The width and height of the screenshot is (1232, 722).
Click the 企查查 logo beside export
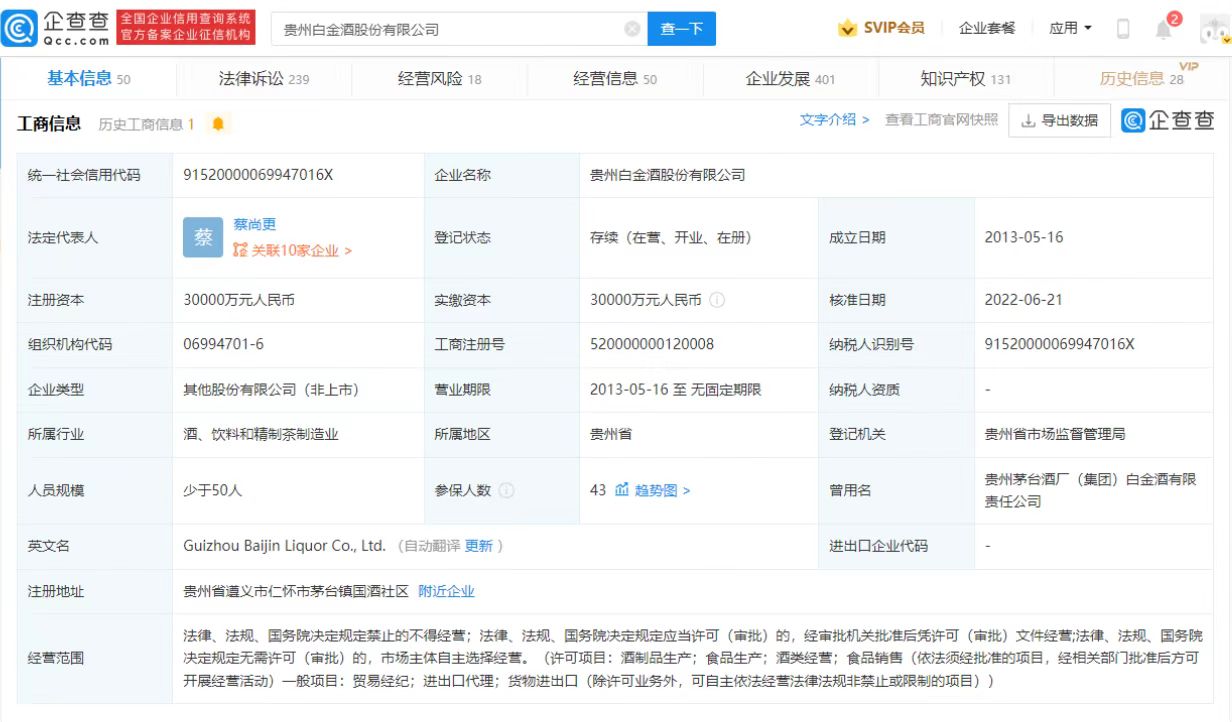(1167, 120)
